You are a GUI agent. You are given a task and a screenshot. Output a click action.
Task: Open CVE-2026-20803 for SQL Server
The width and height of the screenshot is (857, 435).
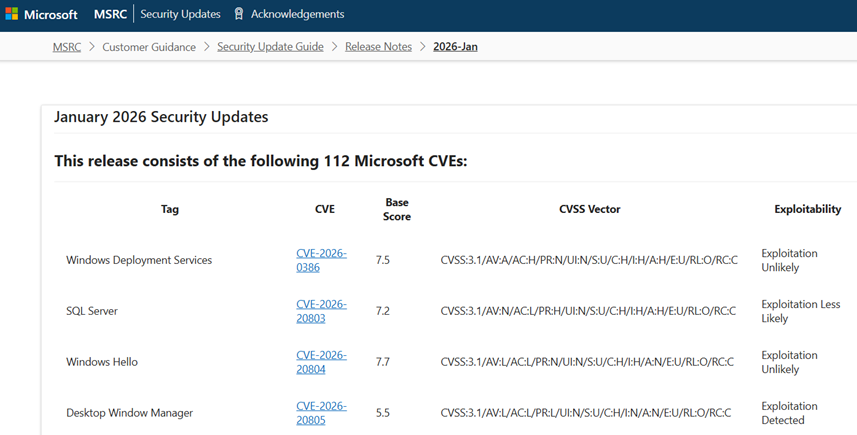321,311
